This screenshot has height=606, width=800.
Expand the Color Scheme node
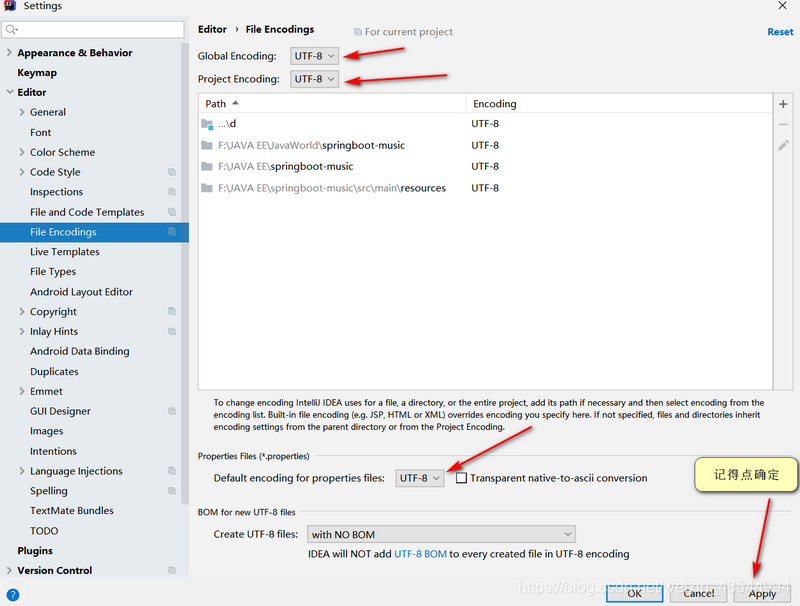(21, 152)
